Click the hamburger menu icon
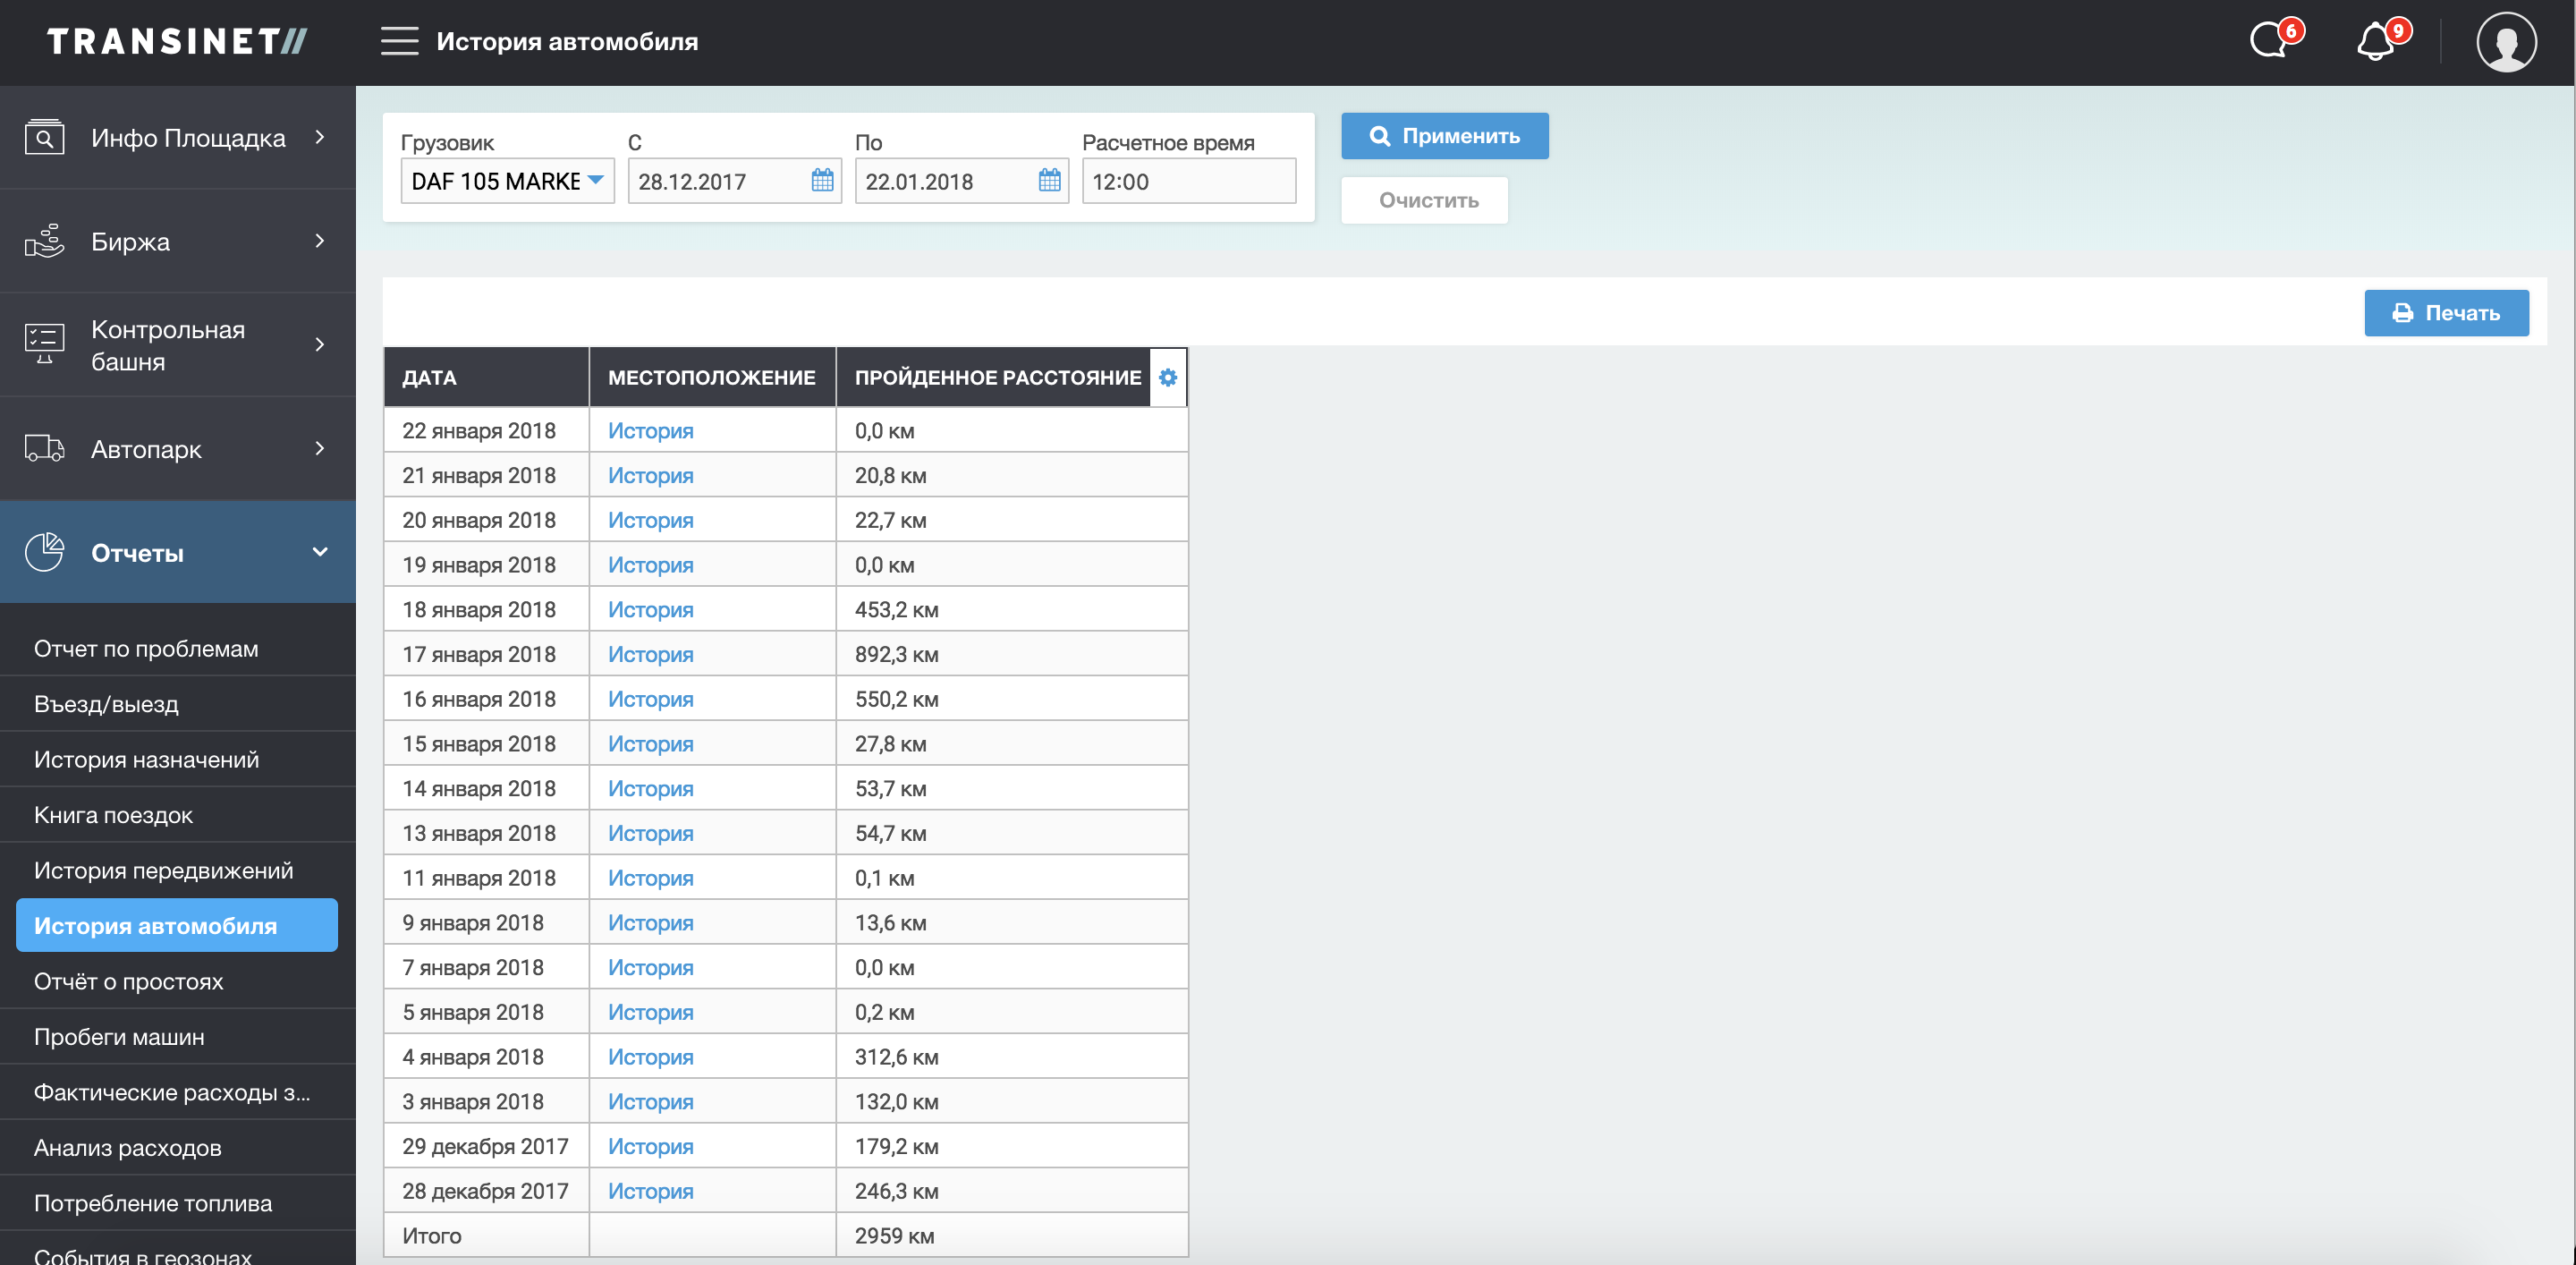This screenshot has width=2576, height=1265. click(x=399, y=41)
